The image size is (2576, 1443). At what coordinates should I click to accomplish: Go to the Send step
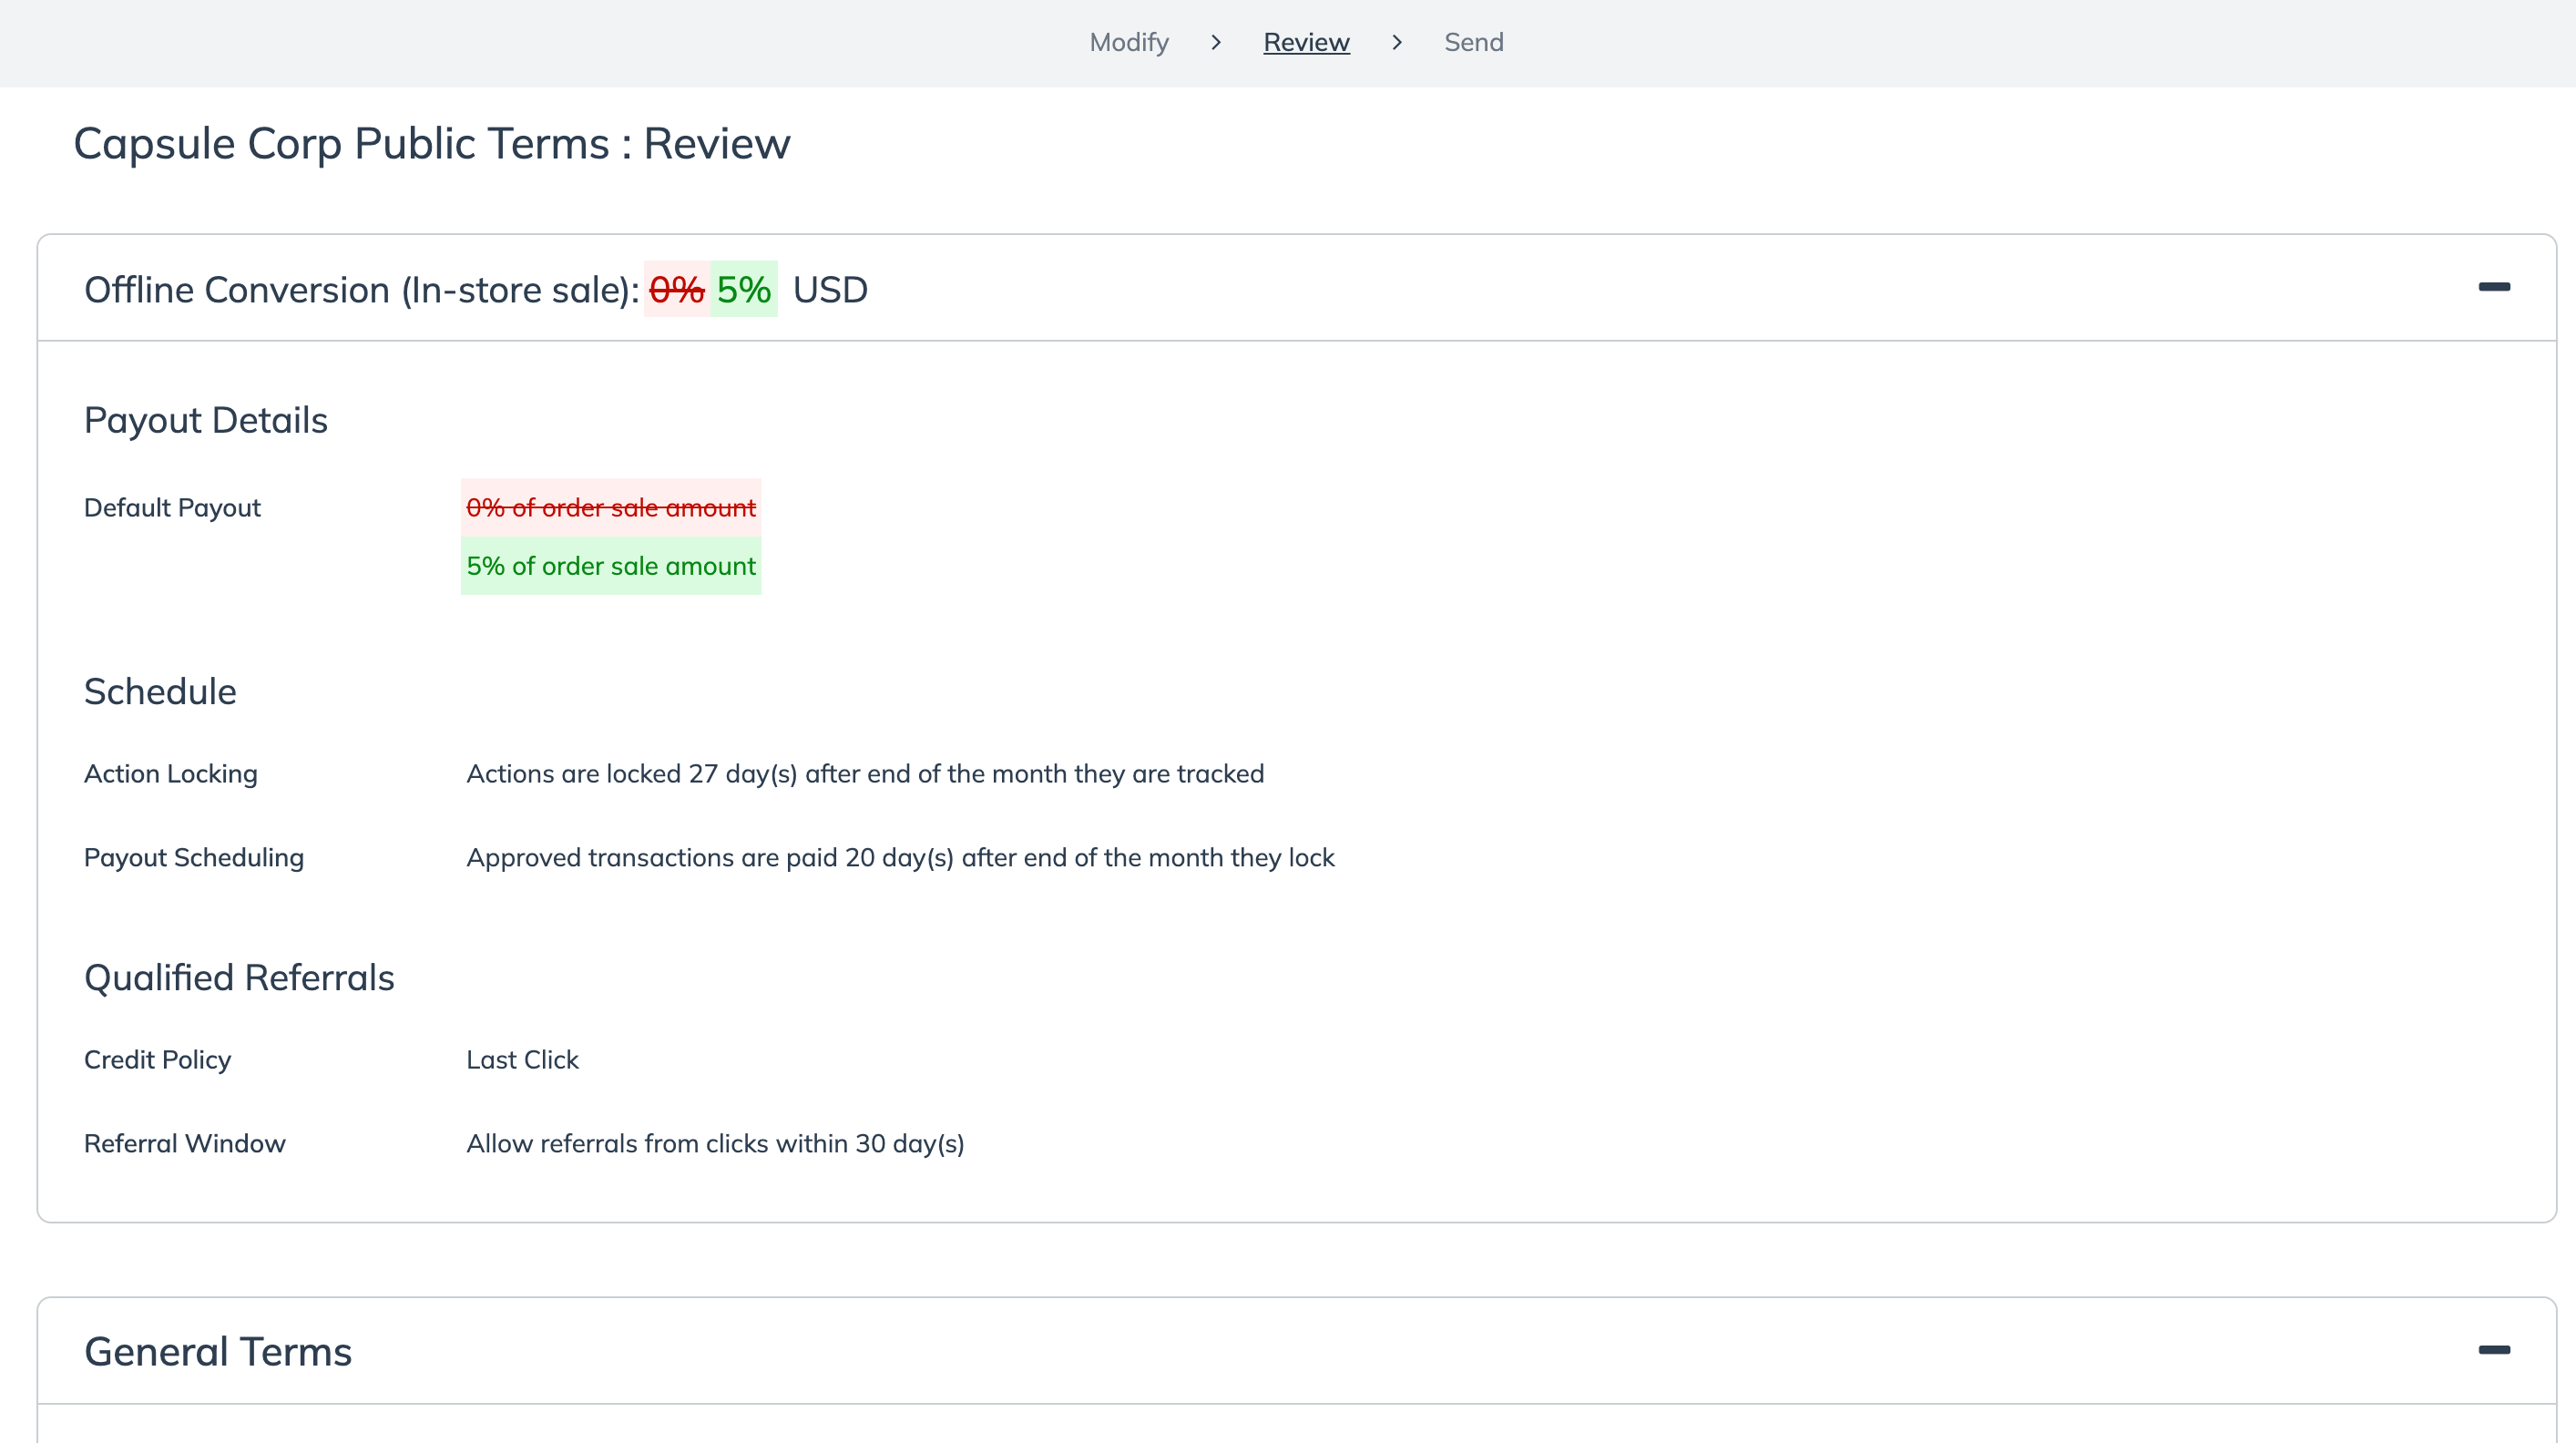pos(1473,43)
